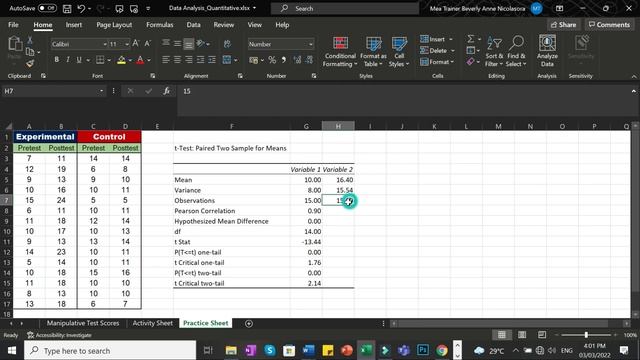This screenshot has height=360, width=640.
Task: Click the New Sheet plus icon
Action: click(249, 323)
